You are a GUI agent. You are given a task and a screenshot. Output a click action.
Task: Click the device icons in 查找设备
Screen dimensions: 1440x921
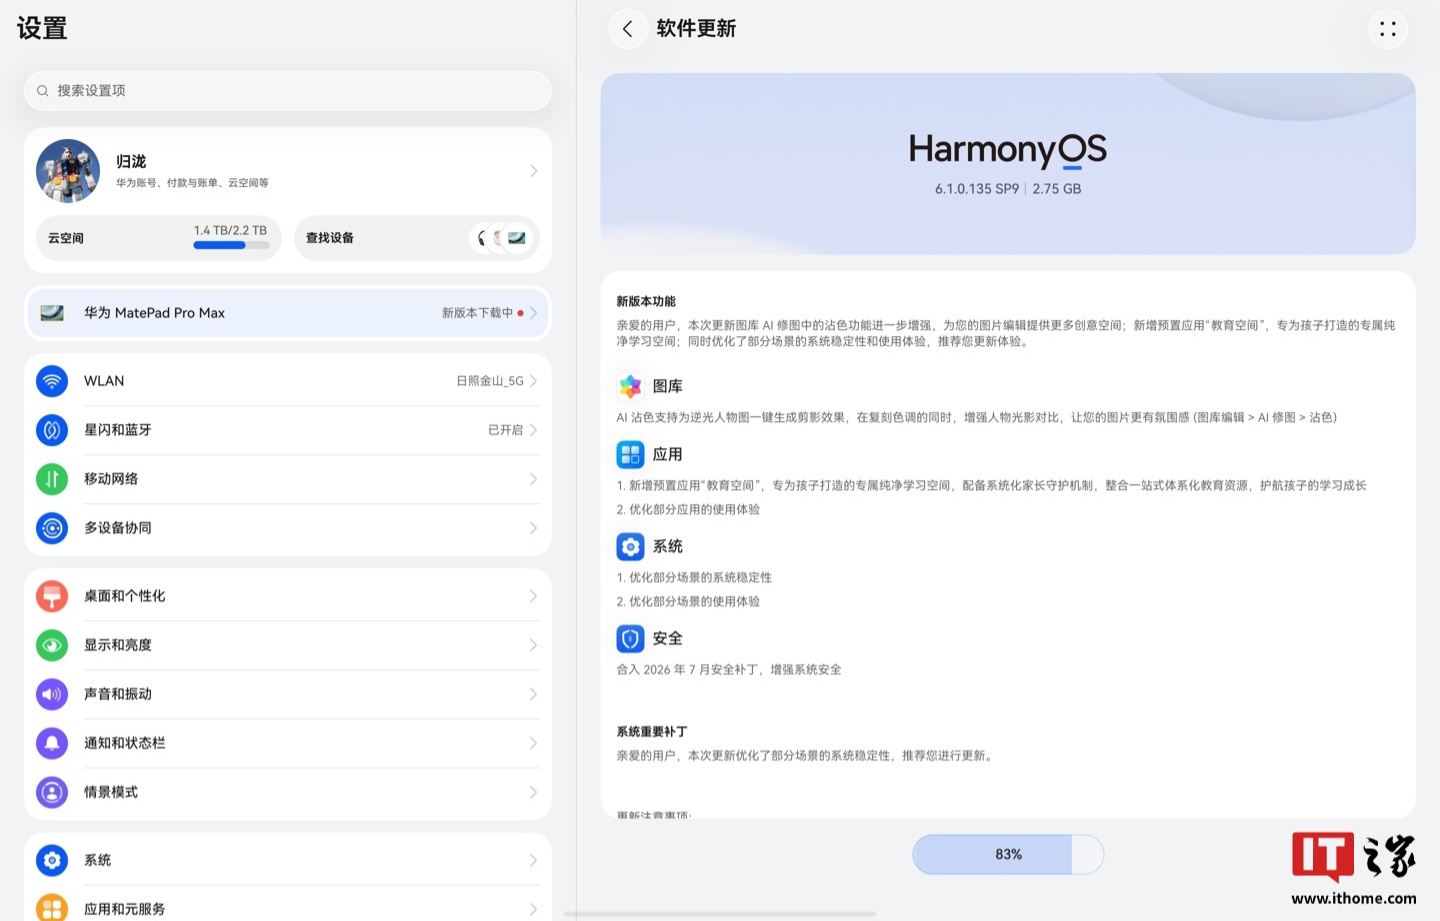[503, 238]
